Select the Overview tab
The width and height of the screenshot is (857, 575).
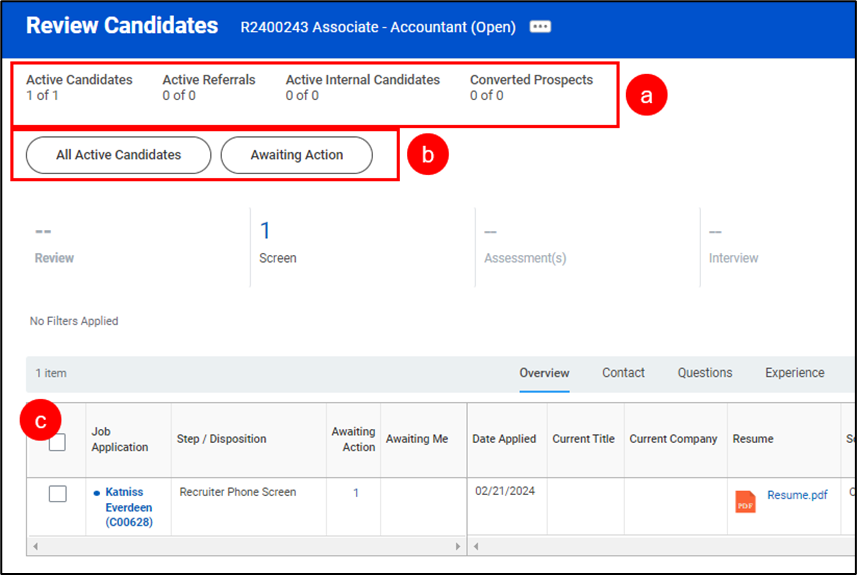point(544,373)
